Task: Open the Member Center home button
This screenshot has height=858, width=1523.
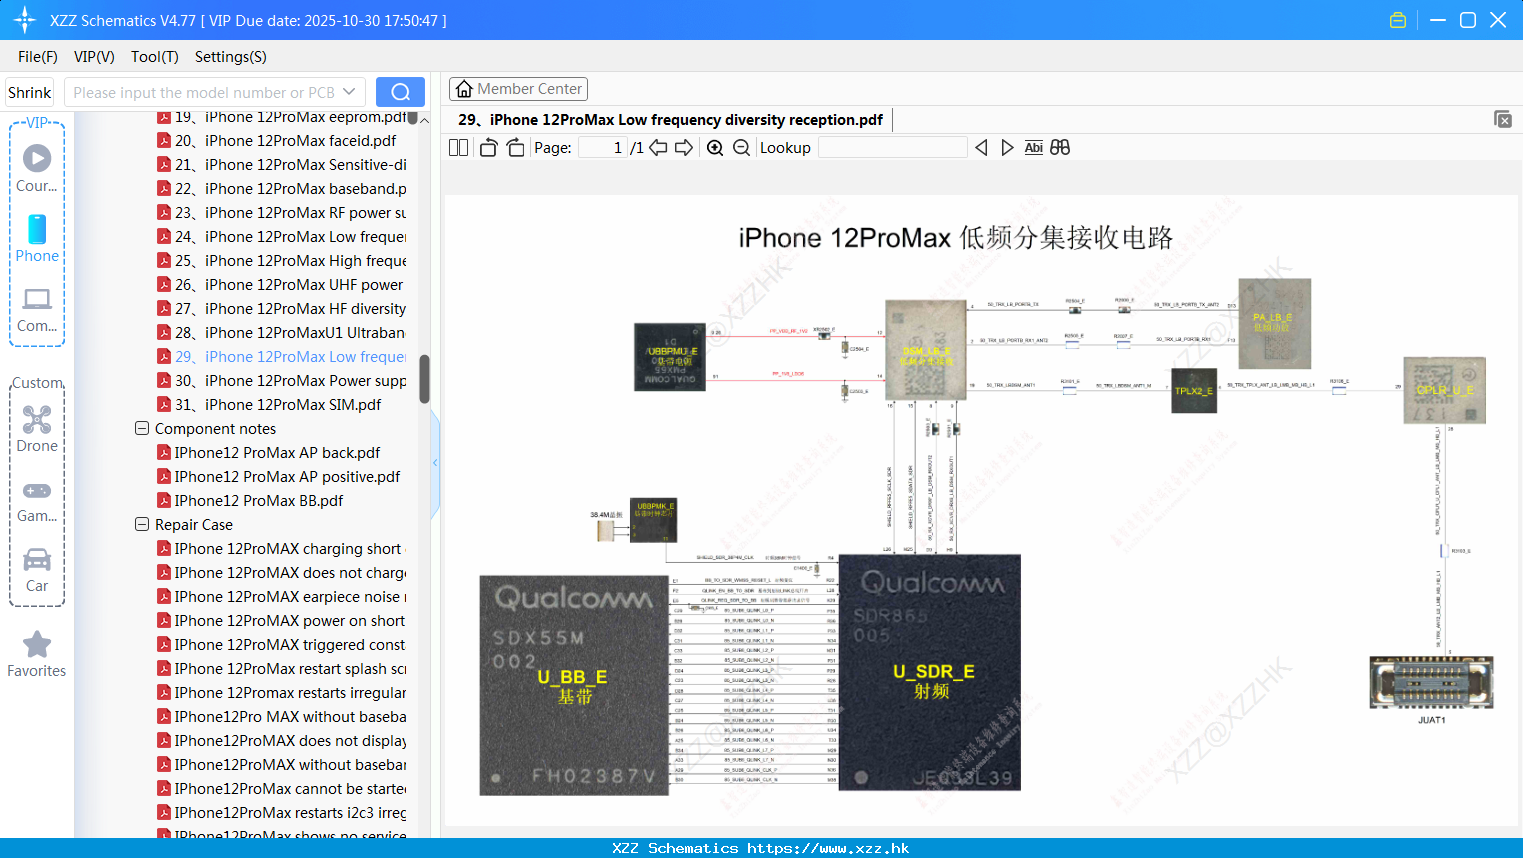Action: (x=518, y=89)
